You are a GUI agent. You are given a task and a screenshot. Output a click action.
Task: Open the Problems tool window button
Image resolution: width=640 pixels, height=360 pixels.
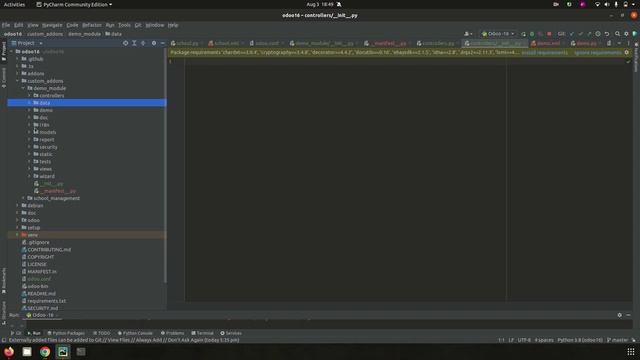tap(173, 333)
